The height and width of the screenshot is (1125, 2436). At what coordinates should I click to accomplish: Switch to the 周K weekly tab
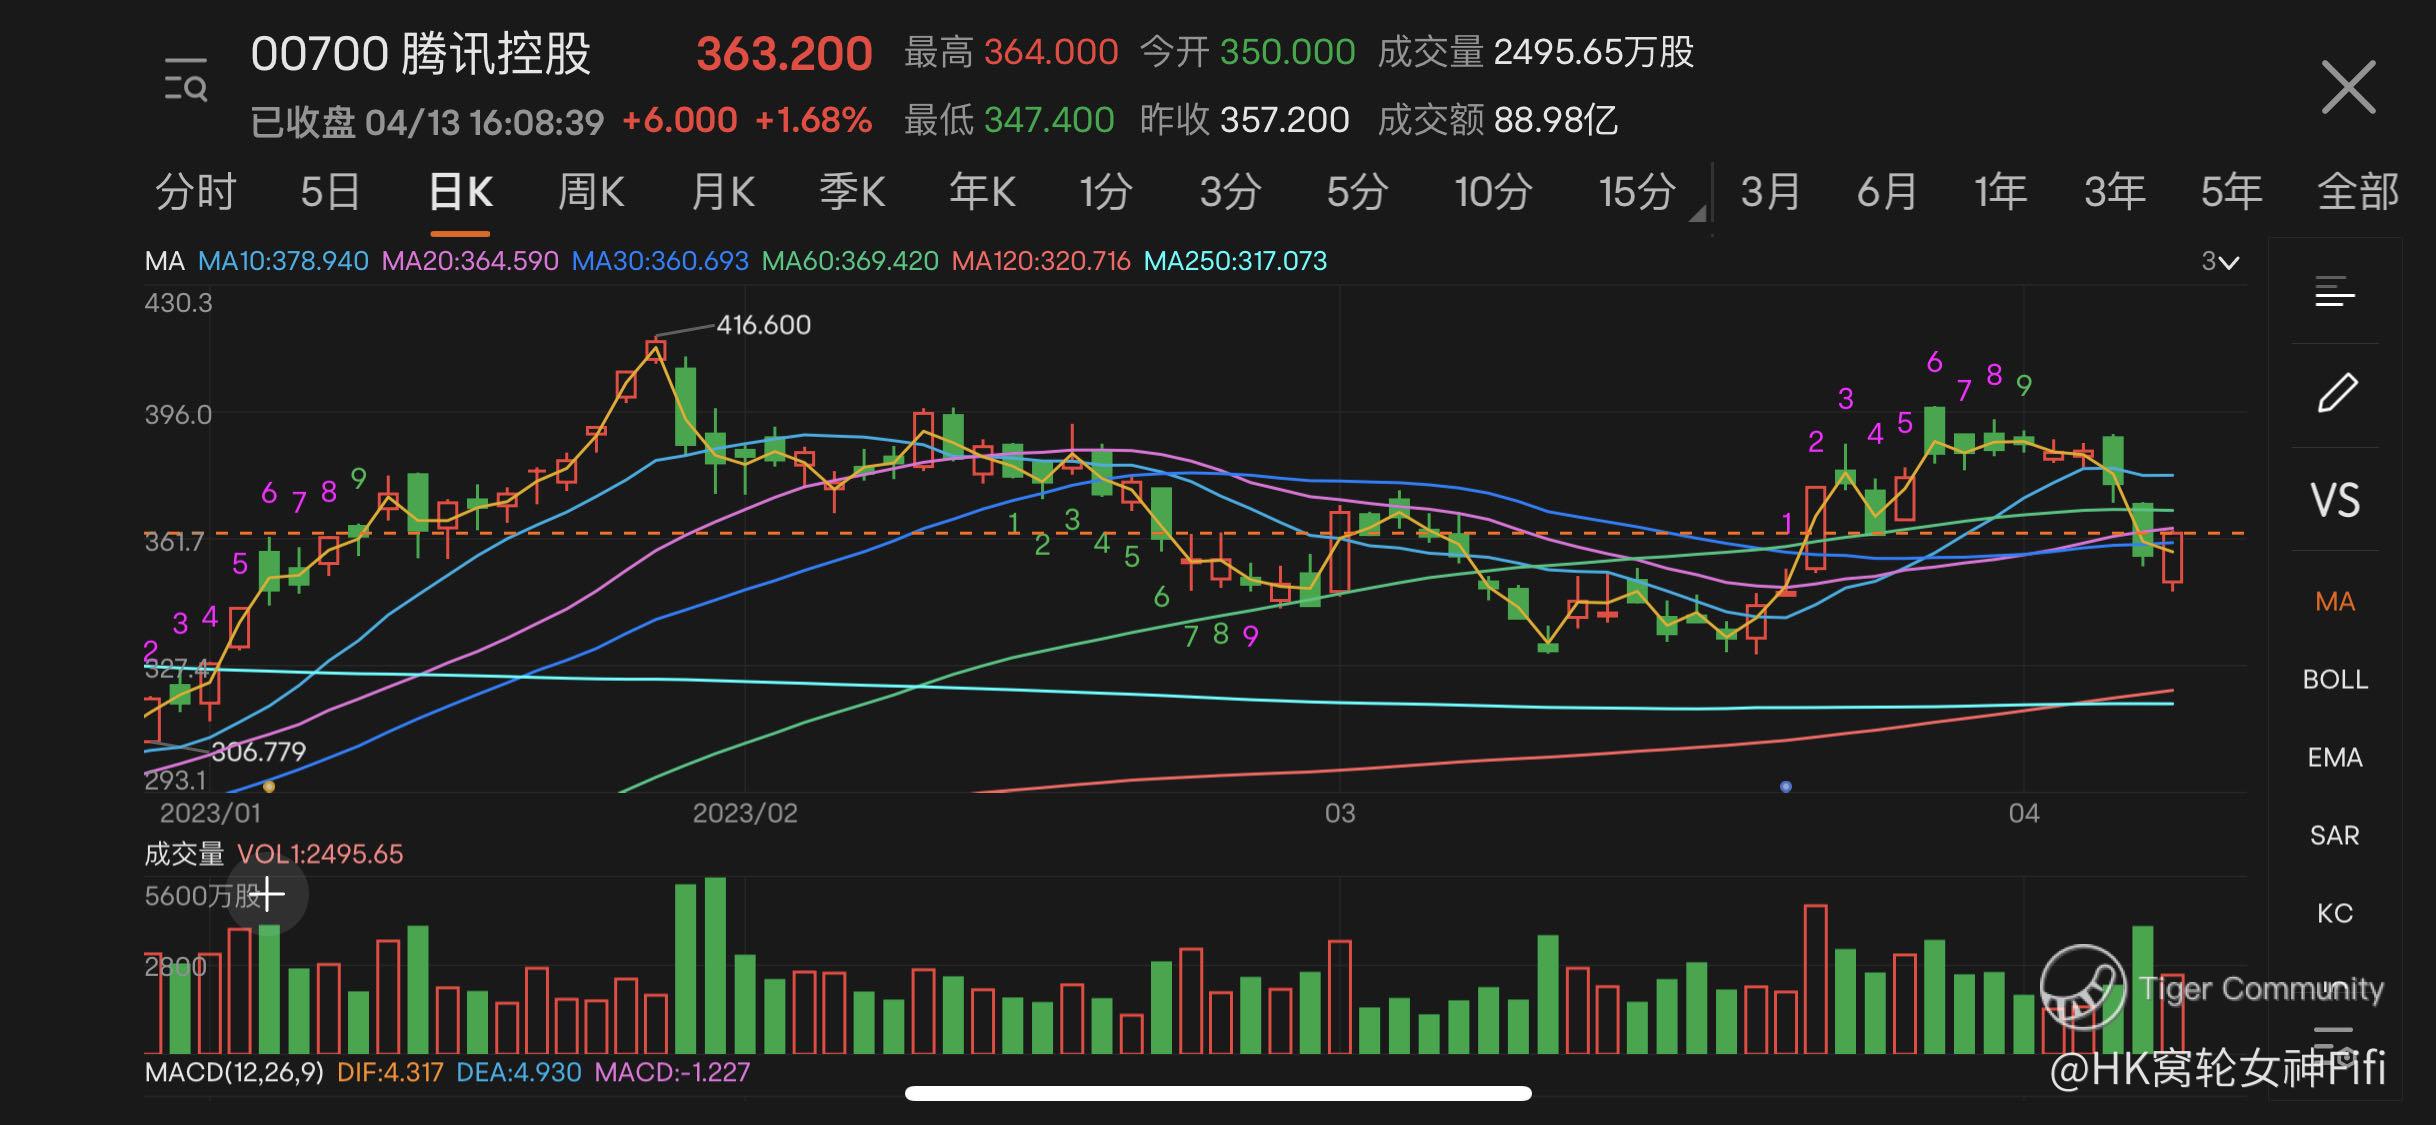point(590,192)
